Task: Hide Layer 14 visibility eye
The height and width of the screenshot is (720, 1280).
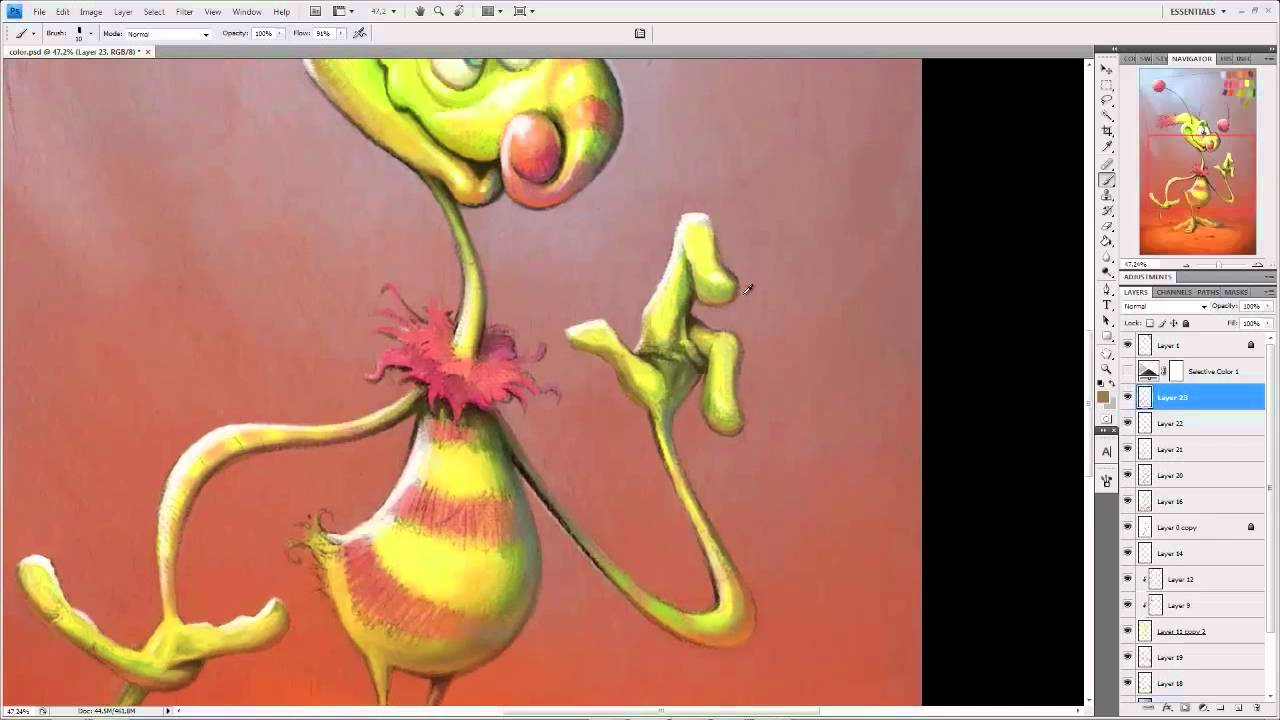Action: [1128, 553]
